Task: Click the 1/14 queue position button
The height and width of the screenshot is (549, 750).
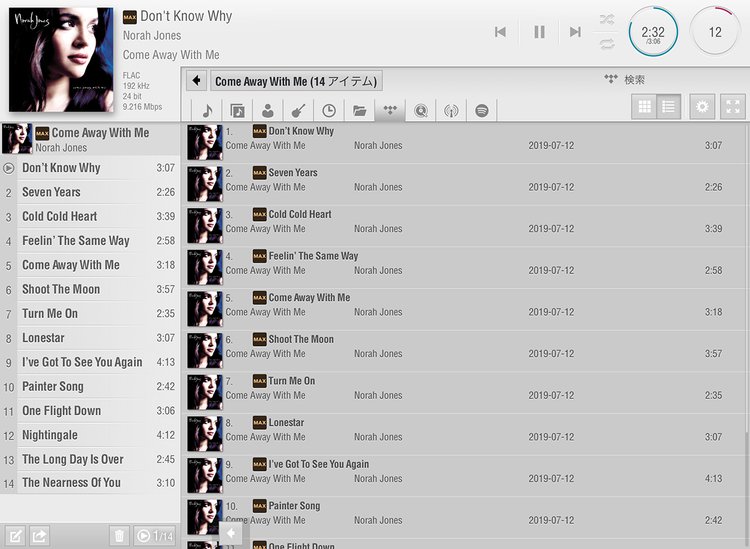Action: point(154,536)
